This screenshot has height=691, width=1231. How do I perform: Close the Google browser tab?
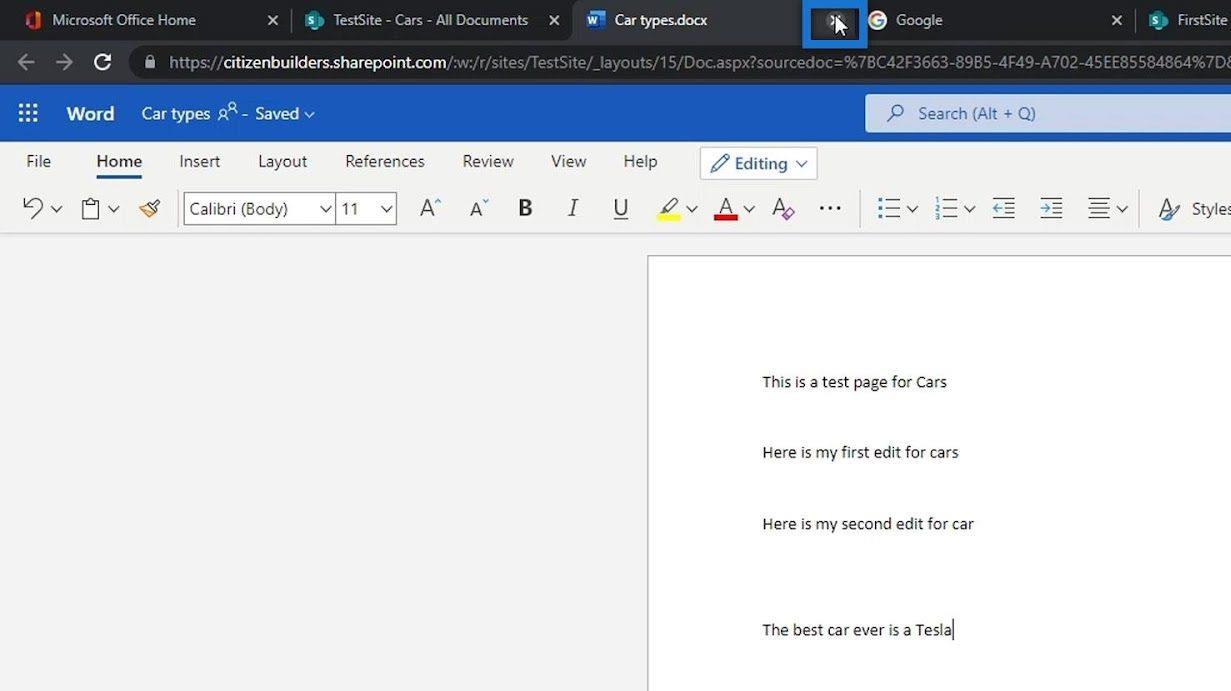tap(1117, 20)
